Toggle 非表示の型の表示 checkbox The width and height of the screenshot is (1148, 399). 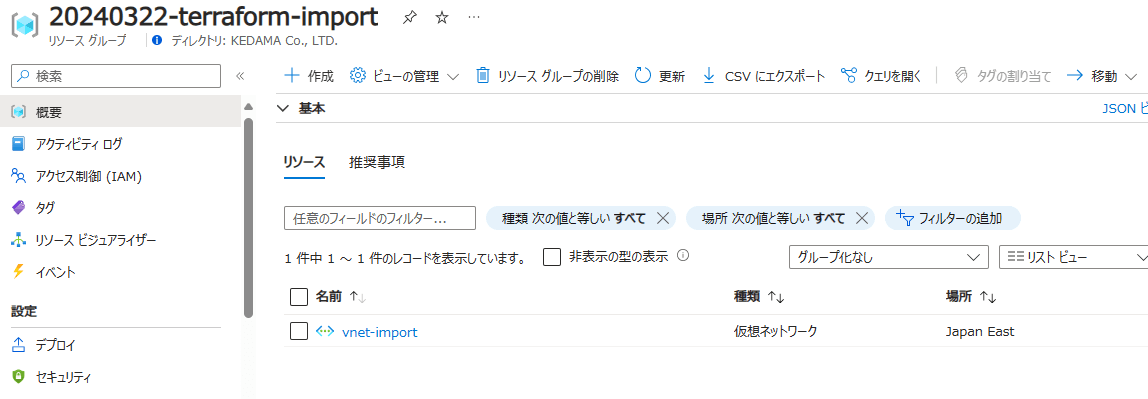coord(552,257)
